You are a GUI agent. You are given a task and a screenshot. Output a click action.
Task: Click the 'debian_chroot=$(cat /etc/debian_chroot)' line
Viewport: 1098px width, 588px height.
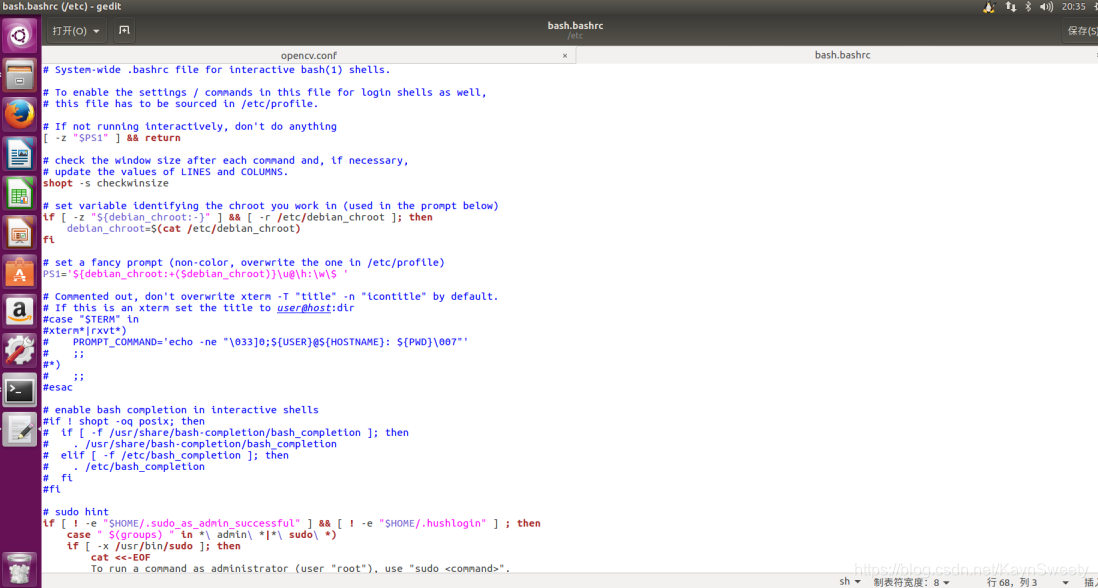(183, 229)
